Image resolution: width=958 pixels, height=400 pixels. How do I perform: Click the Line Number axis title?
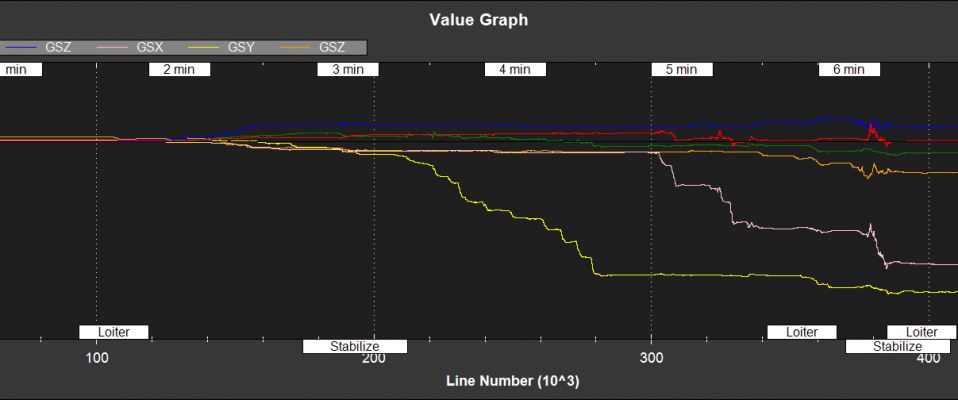pos(512,382)
